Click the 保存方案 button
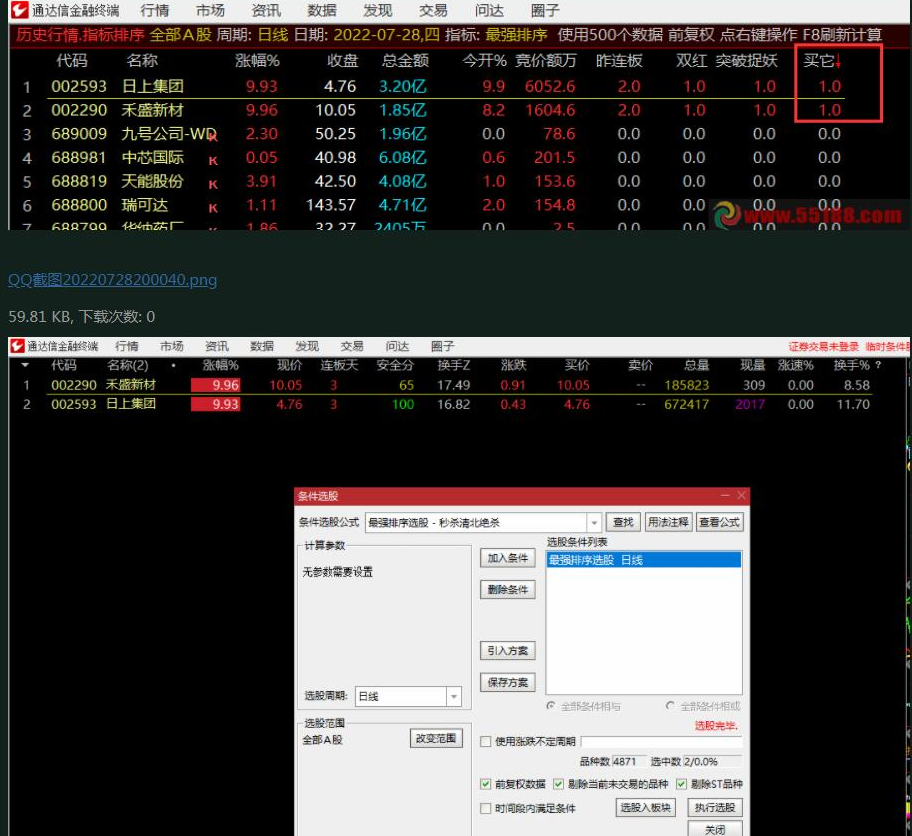 pos(508,682)
